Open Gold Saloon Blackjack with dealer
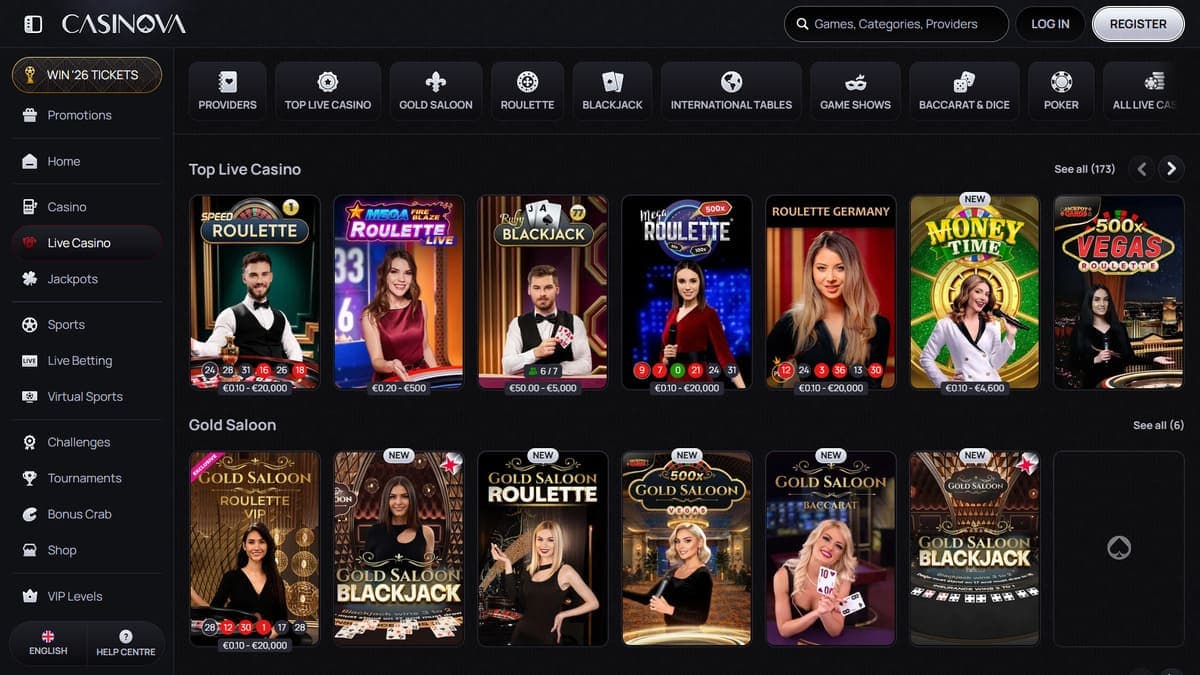This screenshot has width=1200, height=675. pyautogui.click(x=399, y=548)
